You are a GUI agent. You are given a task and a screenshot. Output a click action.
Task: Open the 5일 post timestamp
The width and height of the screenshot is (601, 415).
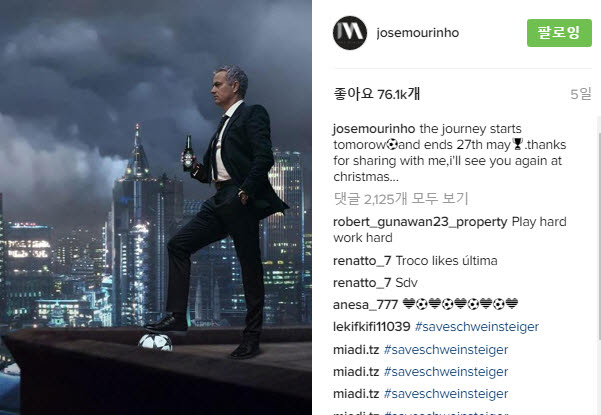coord(581,94)
